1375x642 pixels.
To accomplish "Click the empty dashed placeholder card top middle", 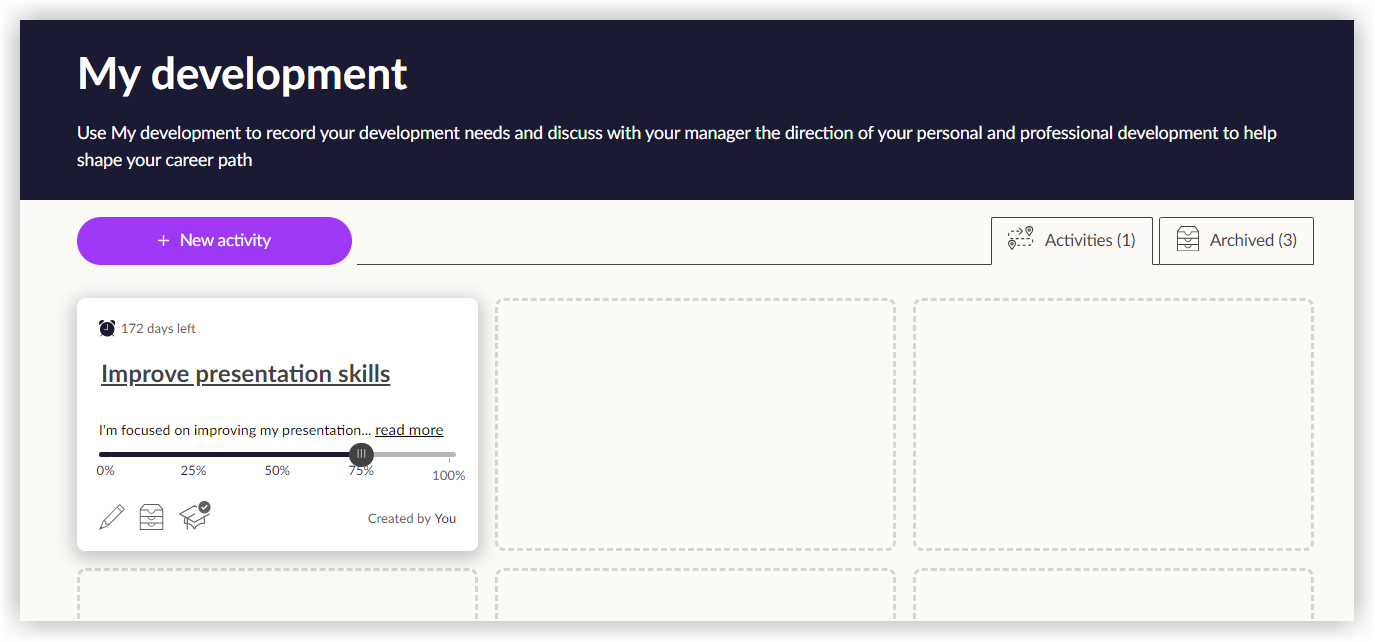I will point(695,424).
